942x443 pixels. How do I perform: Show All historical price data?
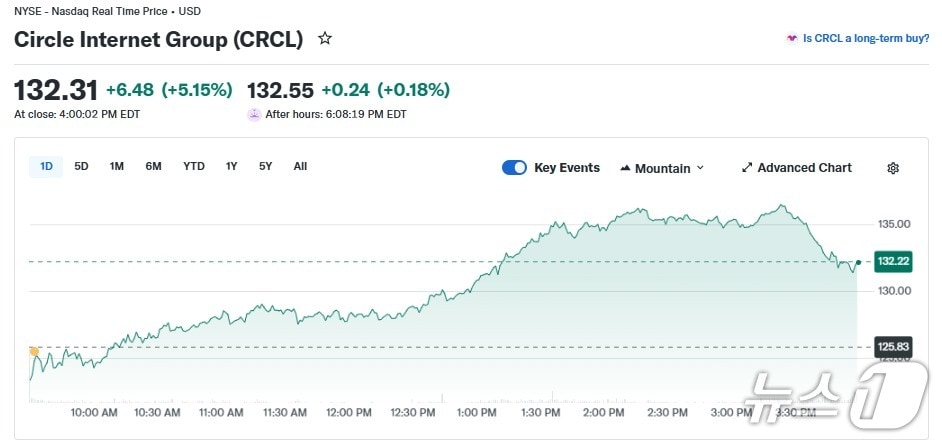pyautogui.click(x=300, y=166)
